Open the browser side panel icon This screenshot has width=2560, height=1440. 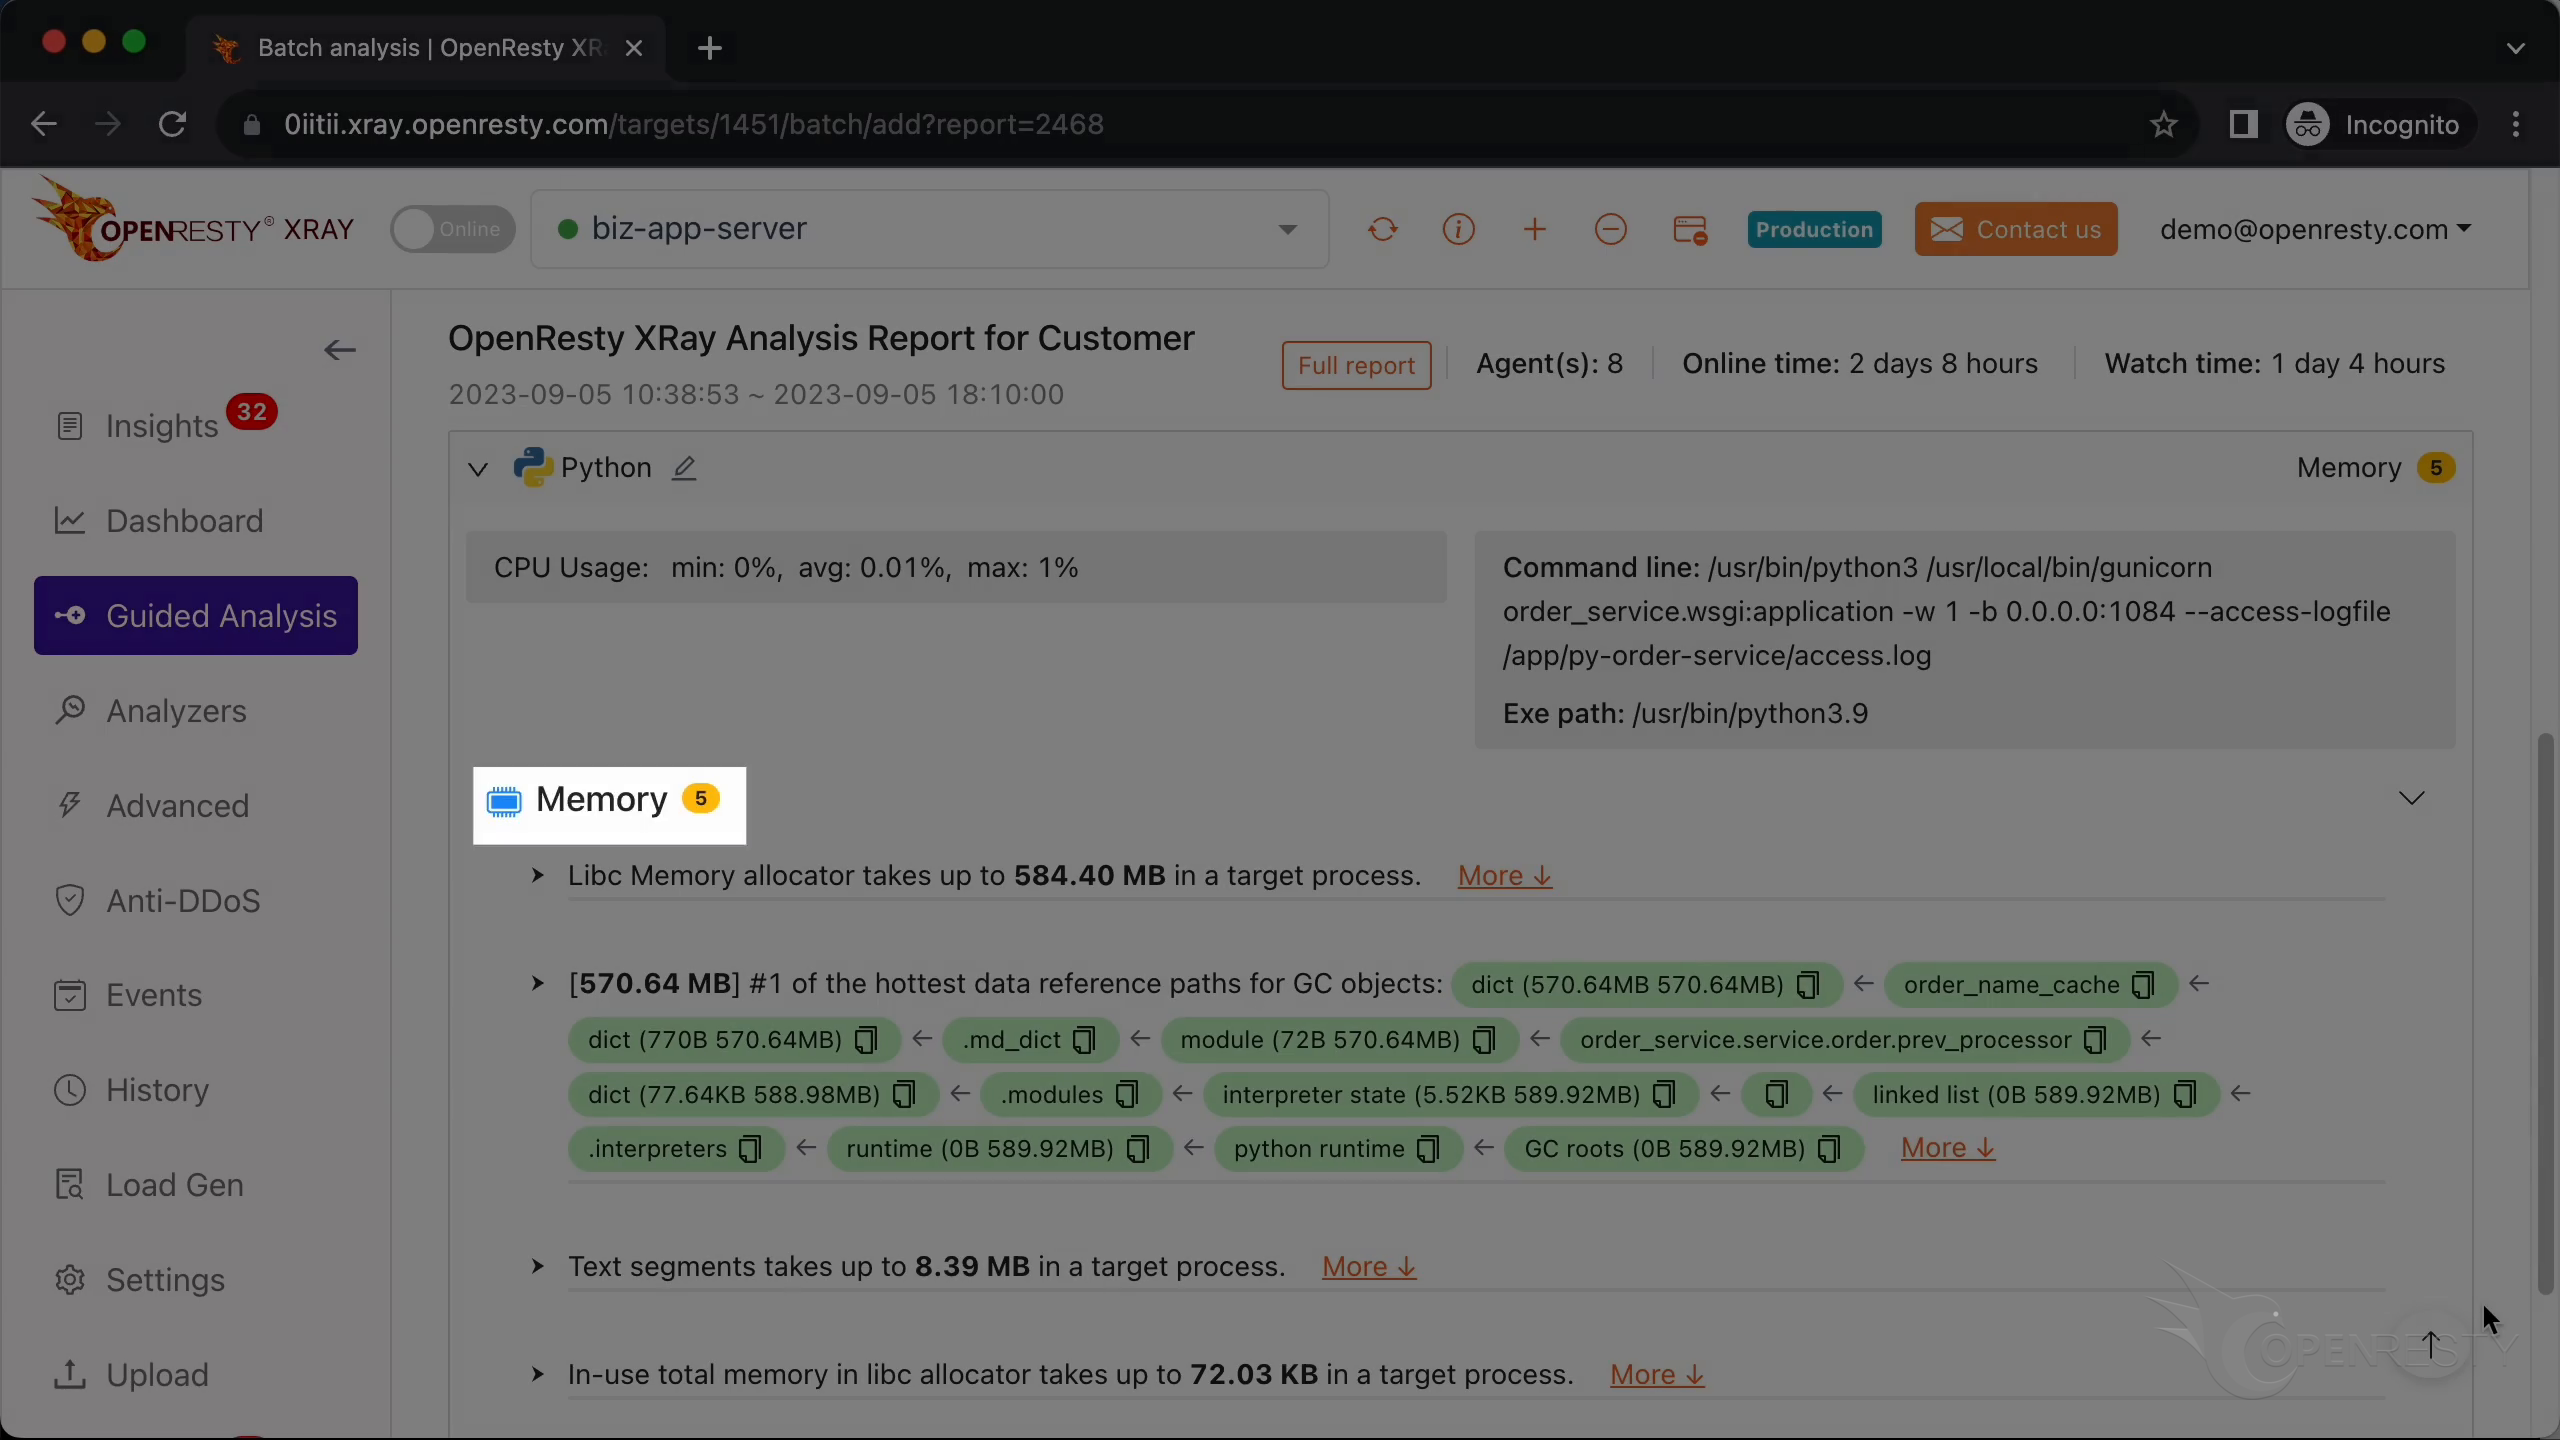(x=2243, y=124)
